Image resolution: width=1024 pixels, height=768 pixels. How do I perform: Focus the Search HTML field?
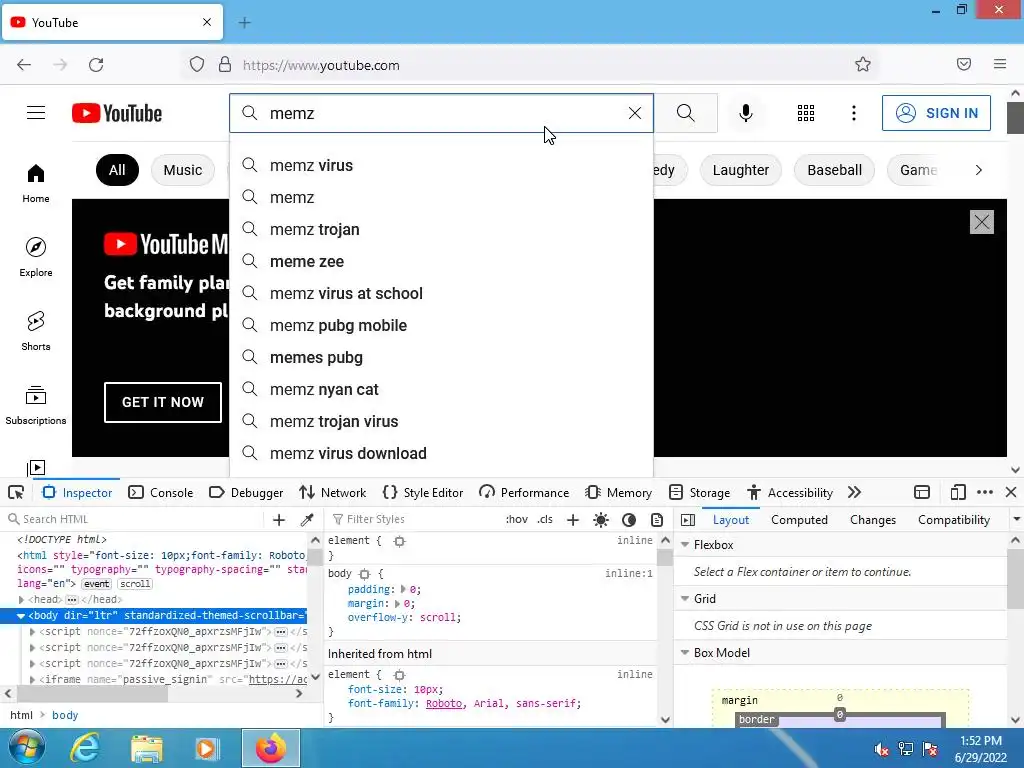click(x=134, y=519)
